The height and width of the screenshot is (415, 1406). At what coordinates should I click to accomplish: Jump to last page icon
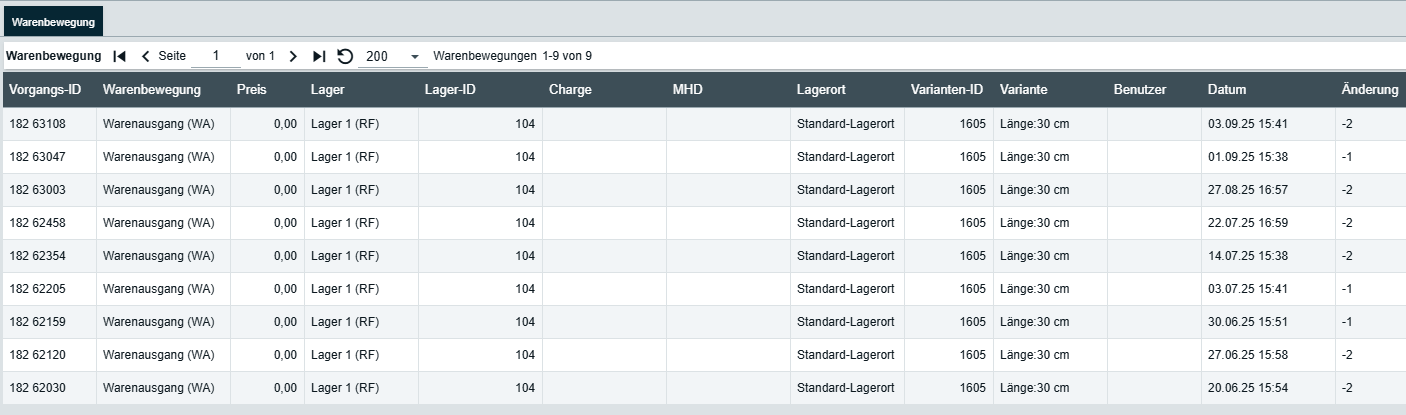(319, 56)
